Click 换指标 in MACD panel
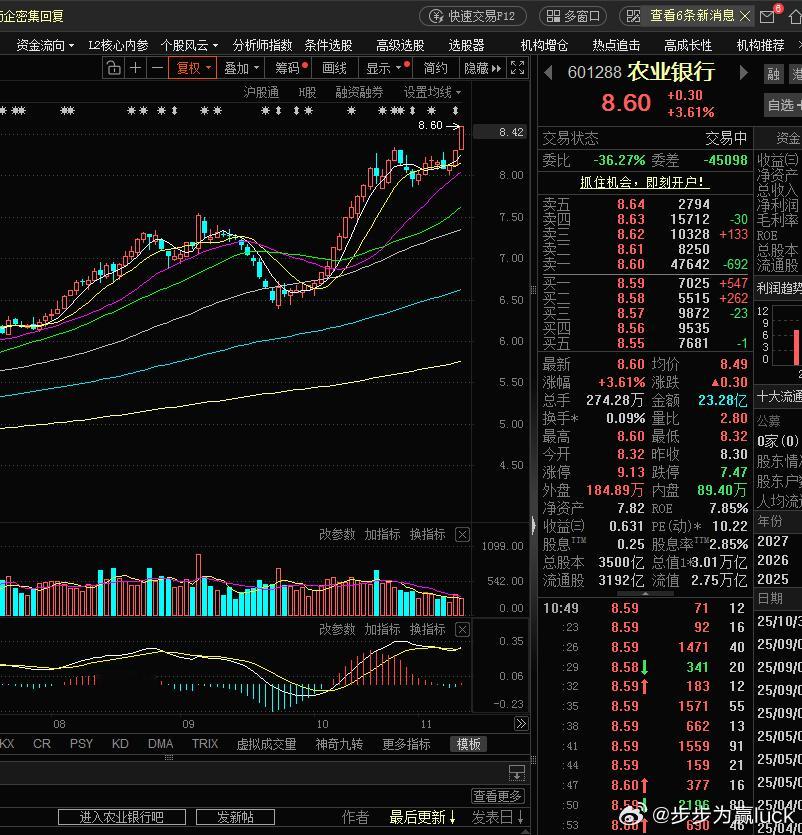Screen dimensions: 802x835 (x=427, y=629)
